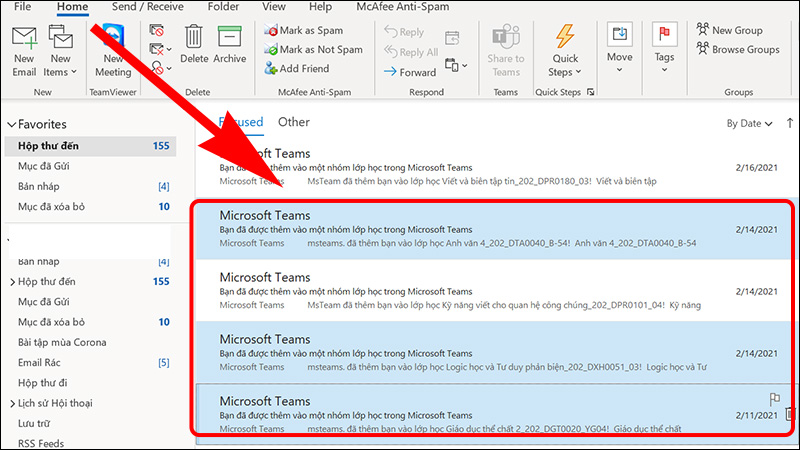Create a New Group
The height and width of the screenshot is (450, 800).
tap(730, 30)
